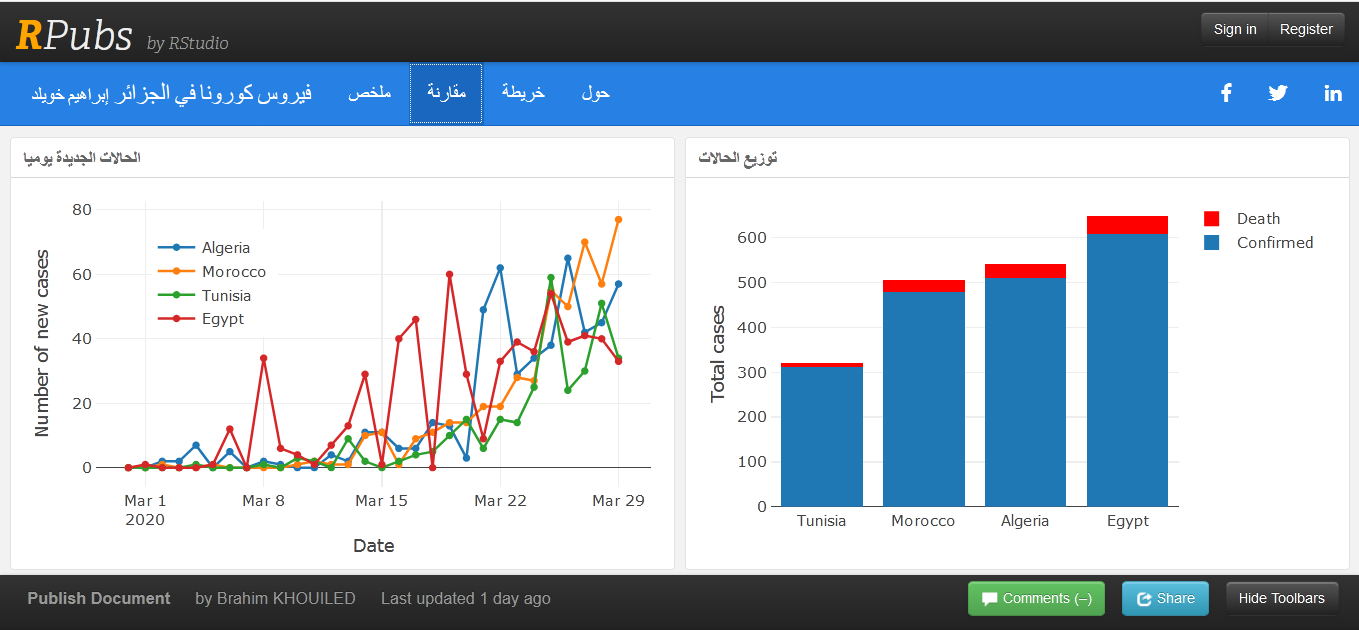
Task: Click the Share button
Action: [x=1165, y=599]
